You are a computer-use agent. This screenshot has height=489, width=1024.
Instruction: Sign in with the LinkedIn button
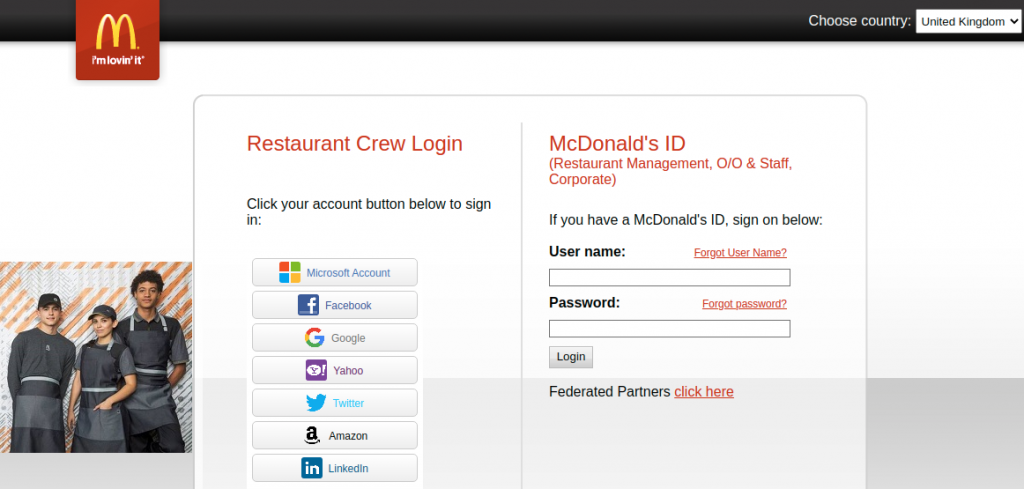click(335, 468)
